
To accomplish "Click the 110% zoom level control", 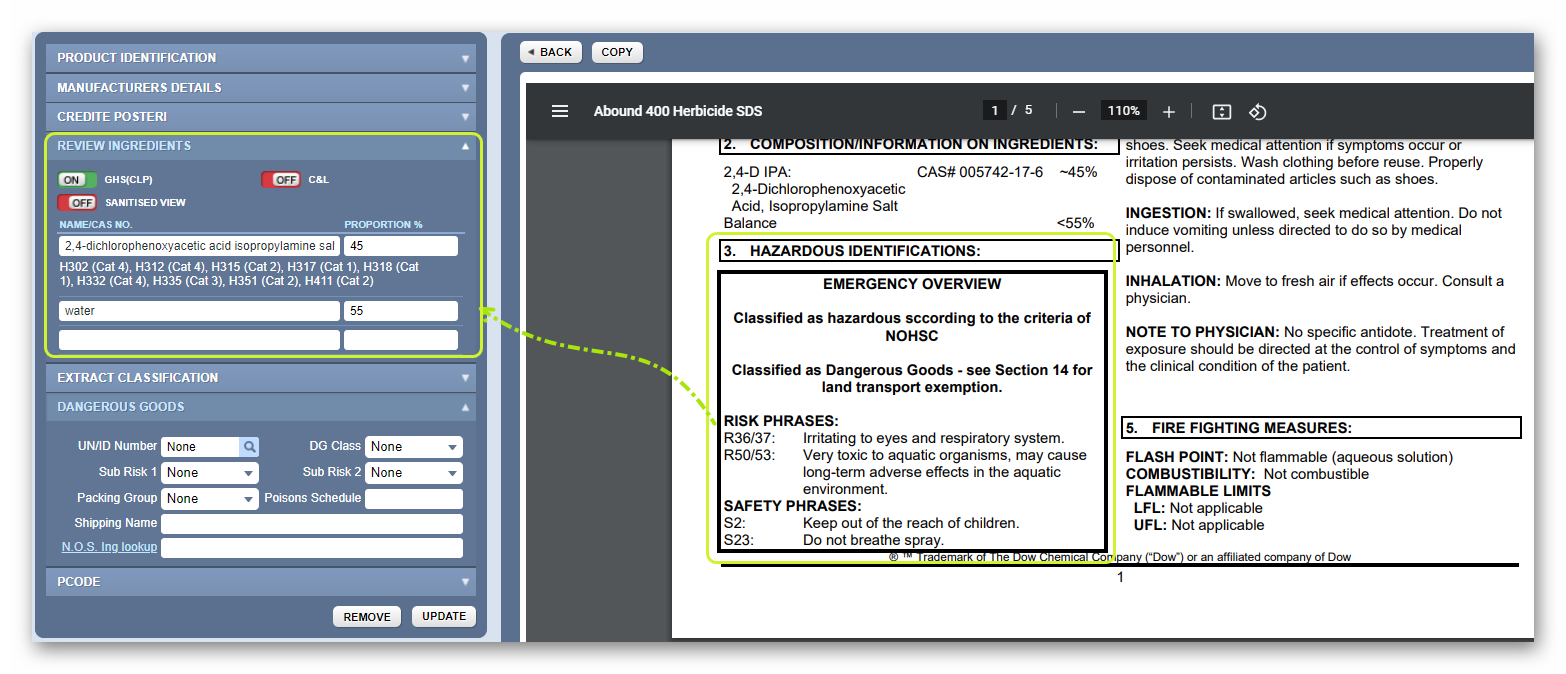I will click(x=1123, y=111).
